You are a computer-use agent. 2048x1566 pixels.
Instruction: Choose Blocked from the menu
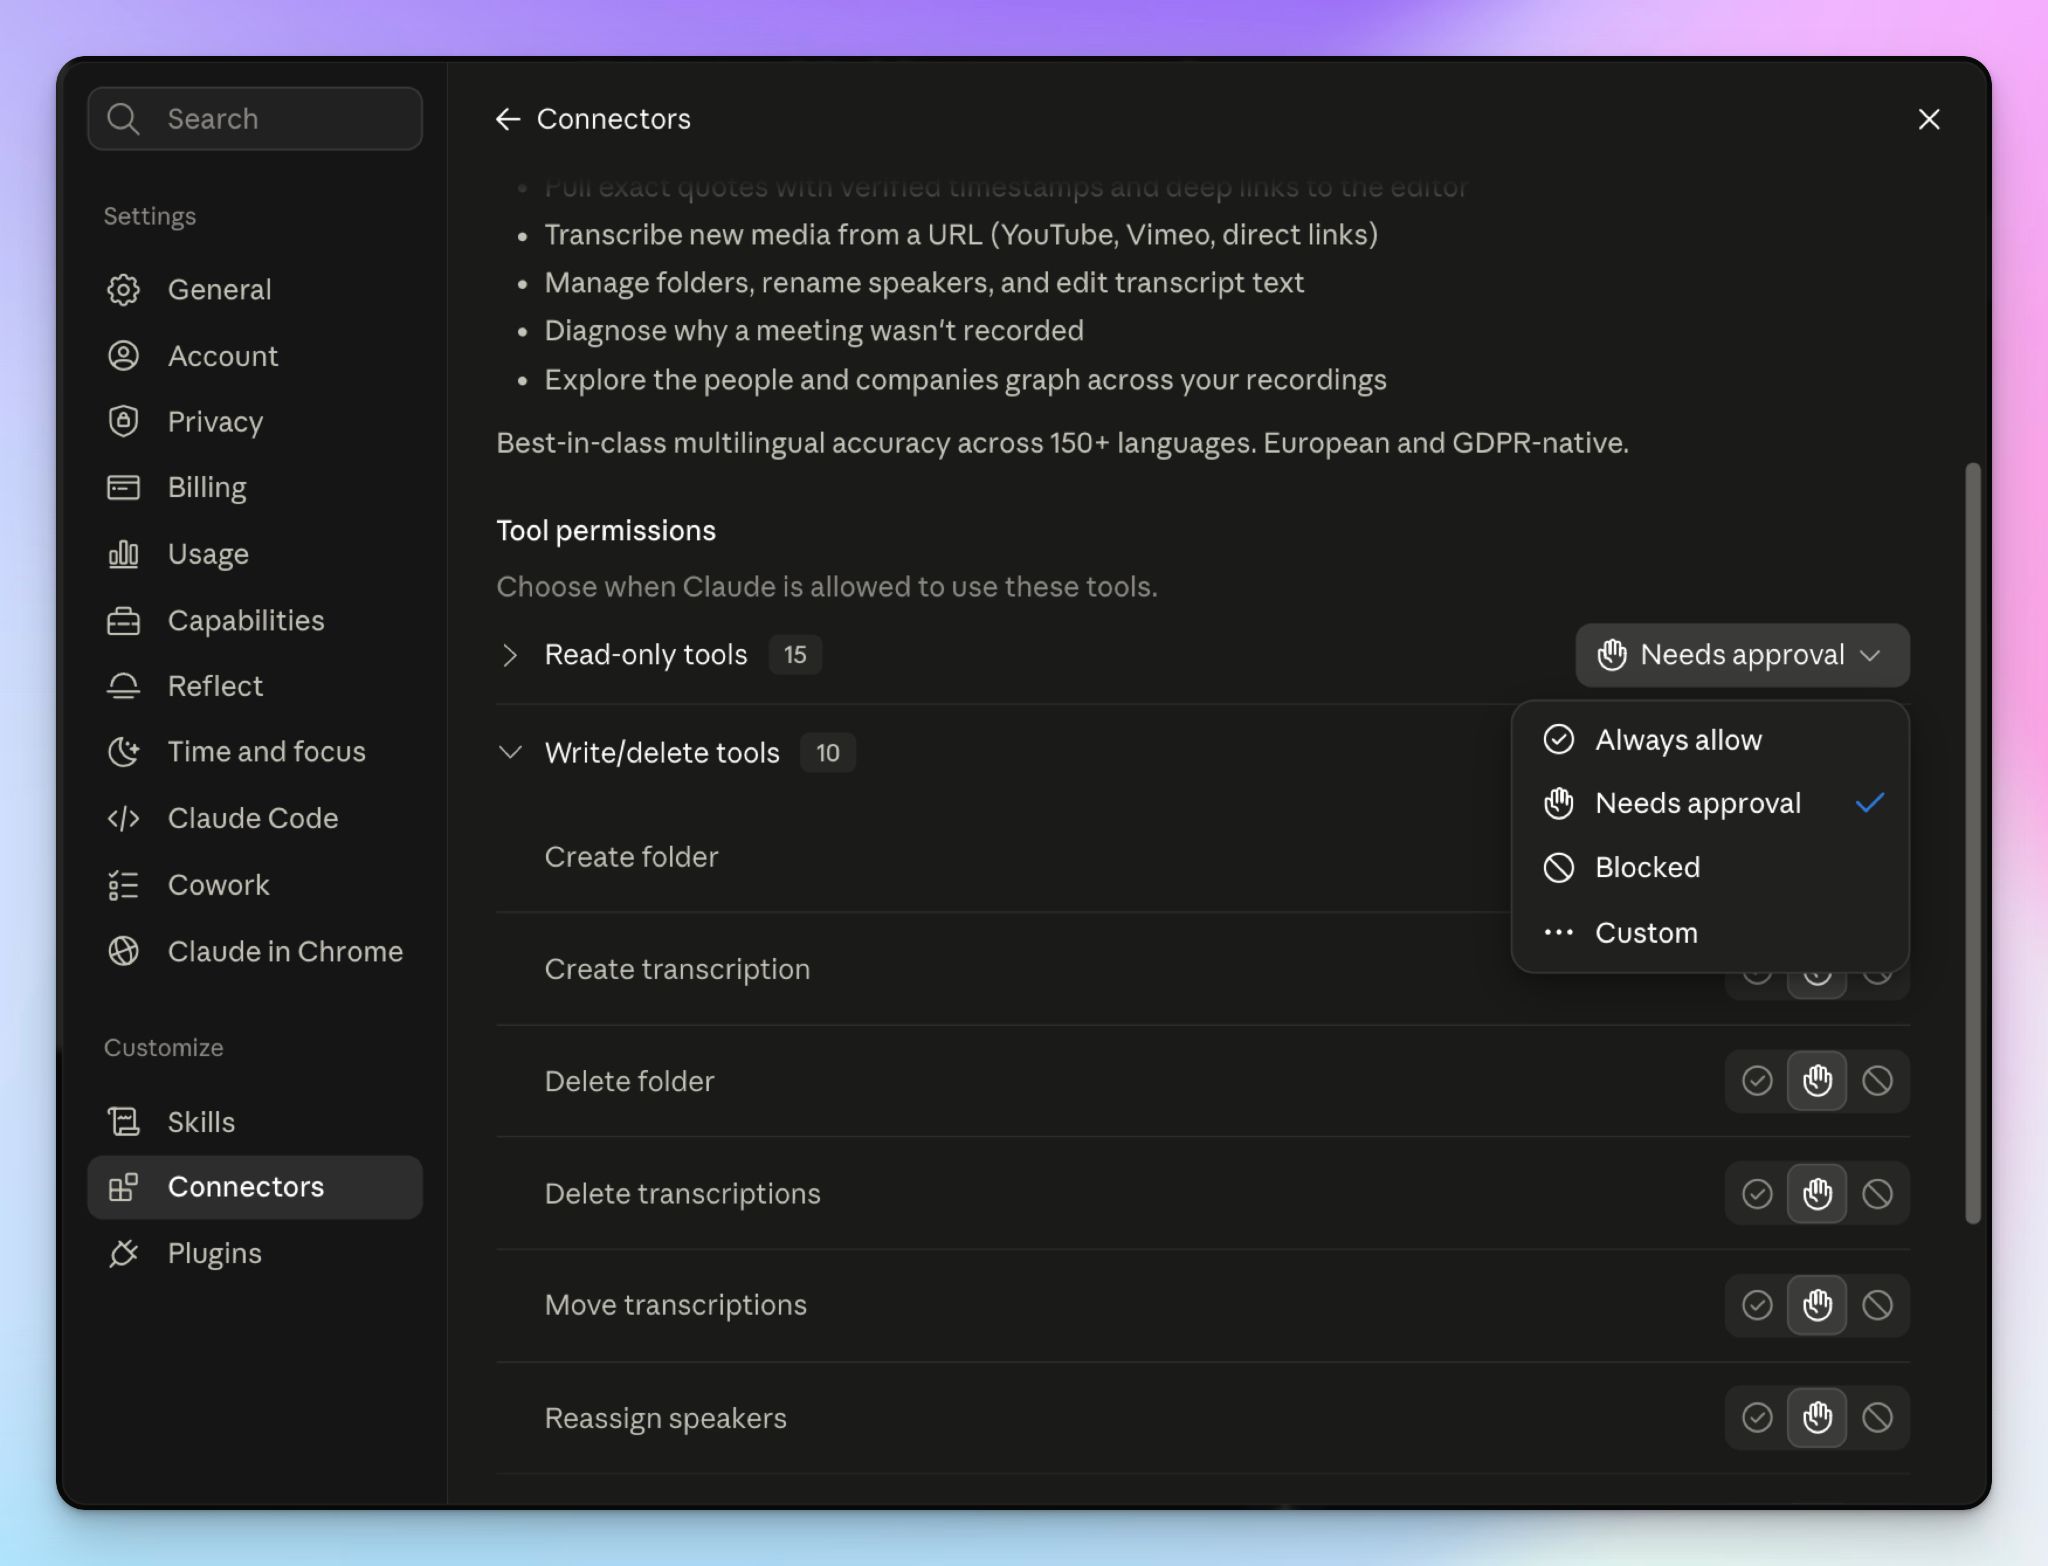[x=1710, y=867]
